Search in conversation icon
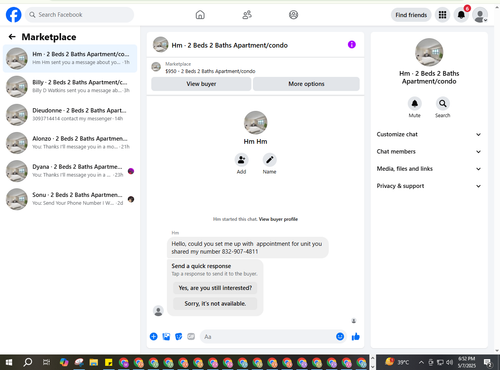The height and width of the screenshot is (370, 500). click(443, 104)
